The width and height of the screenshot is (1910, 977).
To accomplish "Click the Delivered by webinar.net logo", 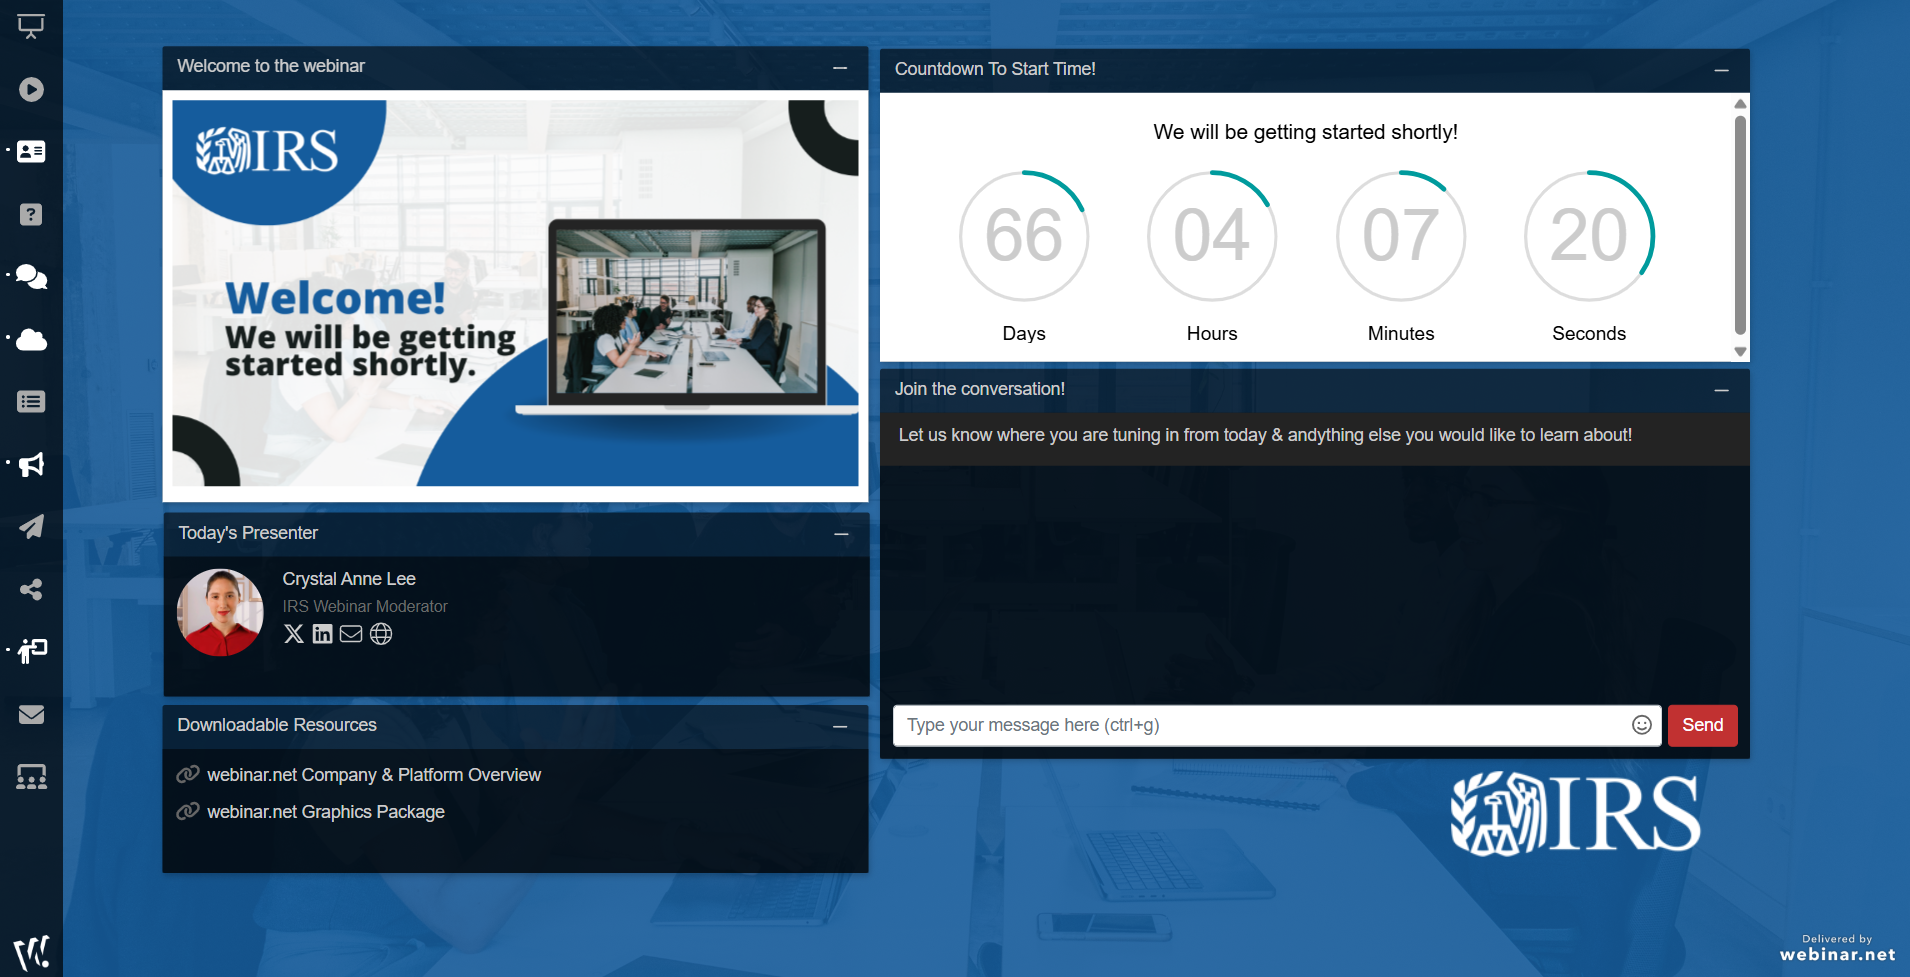I will coord(1837,948).
